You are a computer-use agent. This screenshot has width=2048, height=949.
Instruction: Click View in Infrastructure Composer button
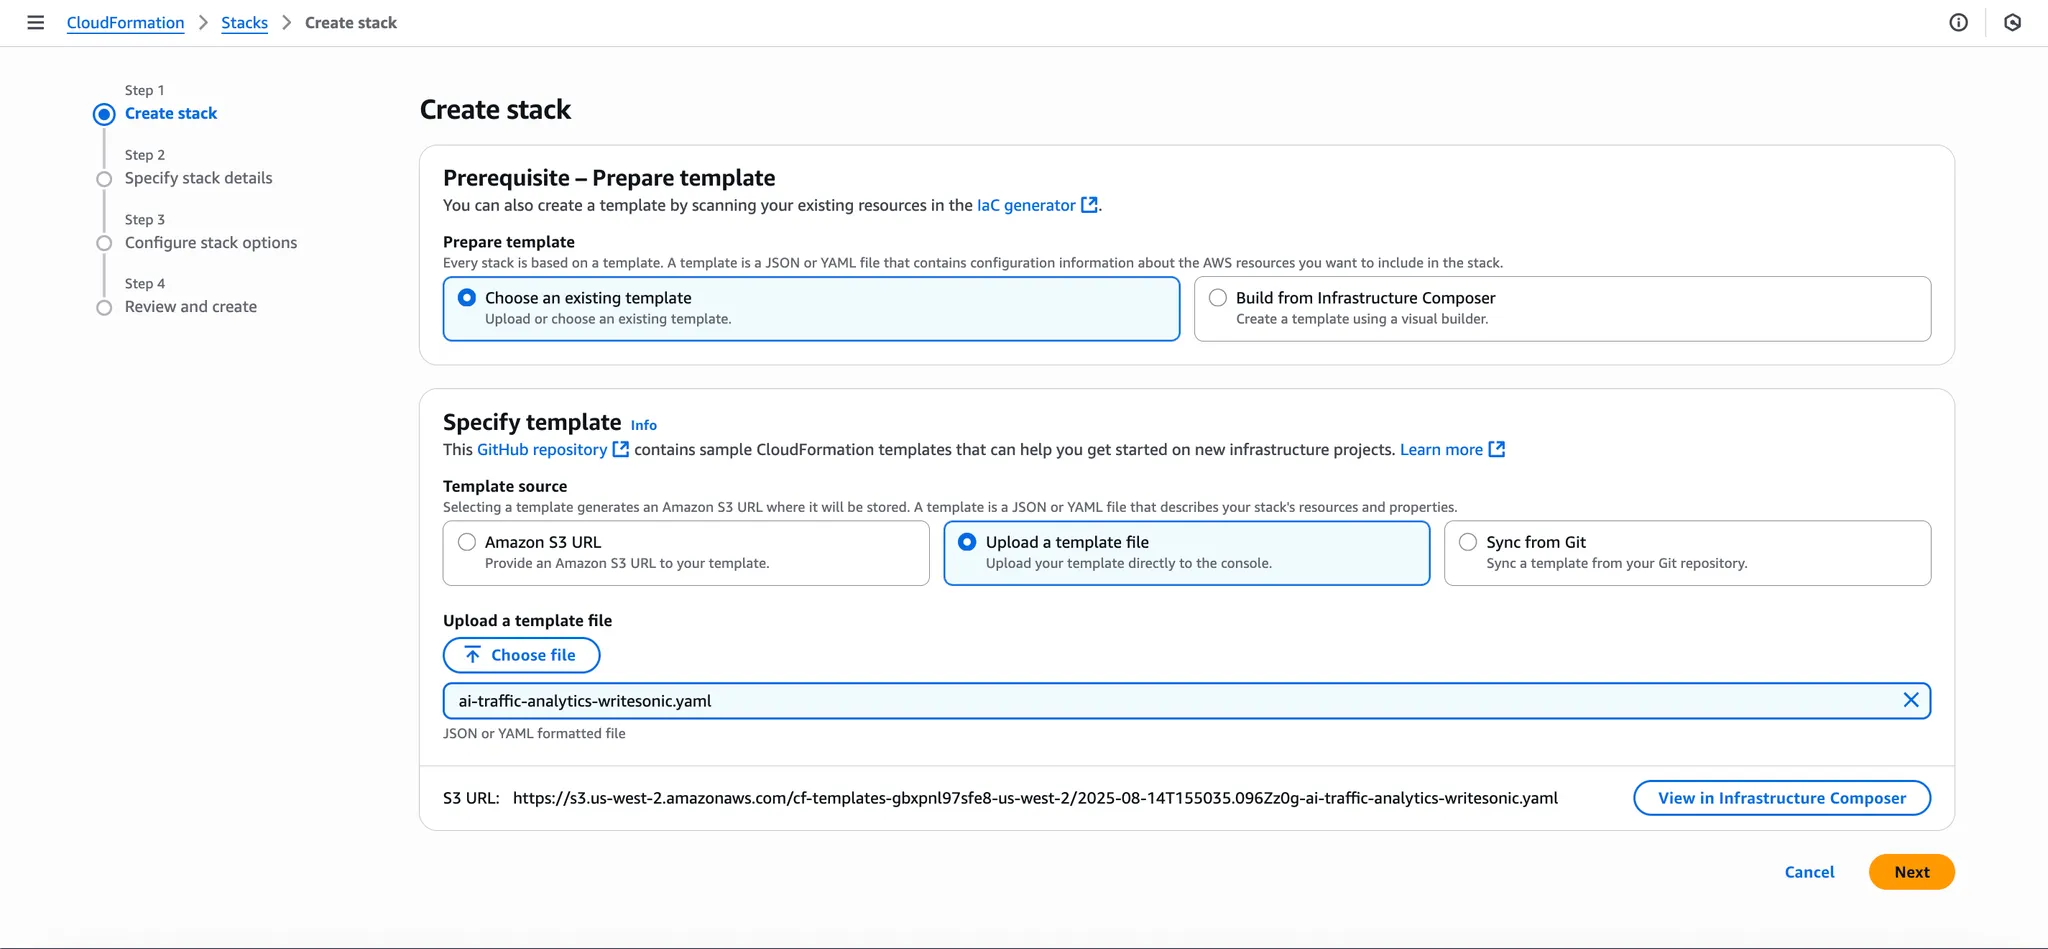[x=1781, y=798]
